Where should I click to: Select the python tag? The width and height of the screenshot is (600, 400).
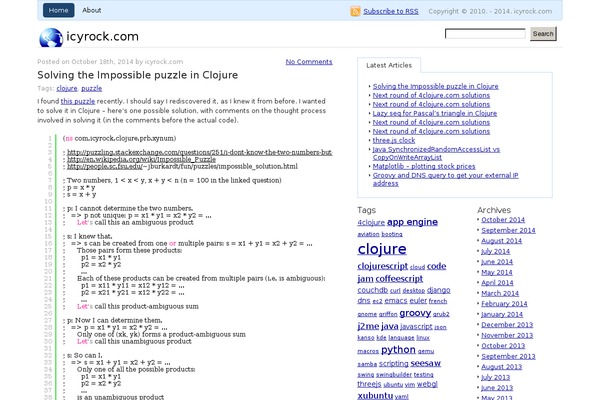pos(398,350)
